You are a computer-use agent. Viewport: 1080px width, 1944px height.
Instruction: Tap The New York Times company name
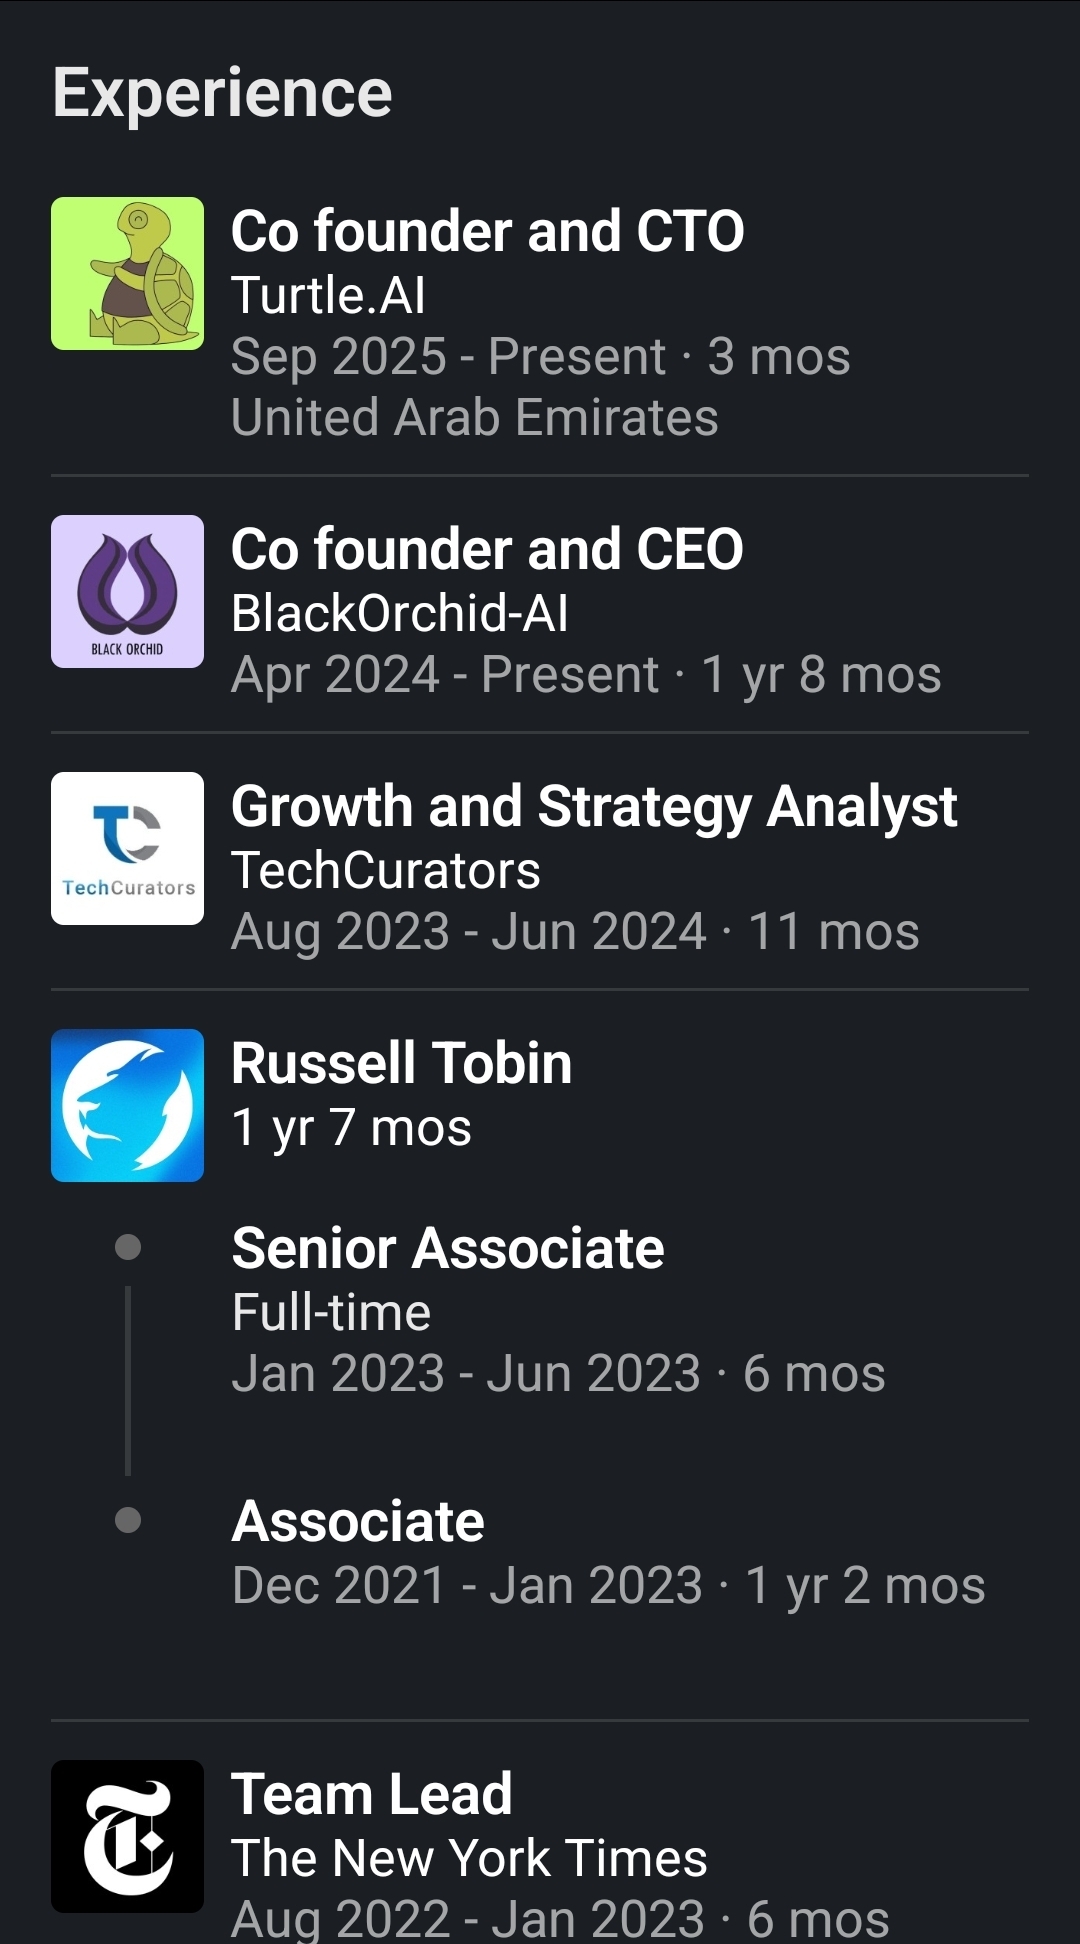[x=469, y=1858]
